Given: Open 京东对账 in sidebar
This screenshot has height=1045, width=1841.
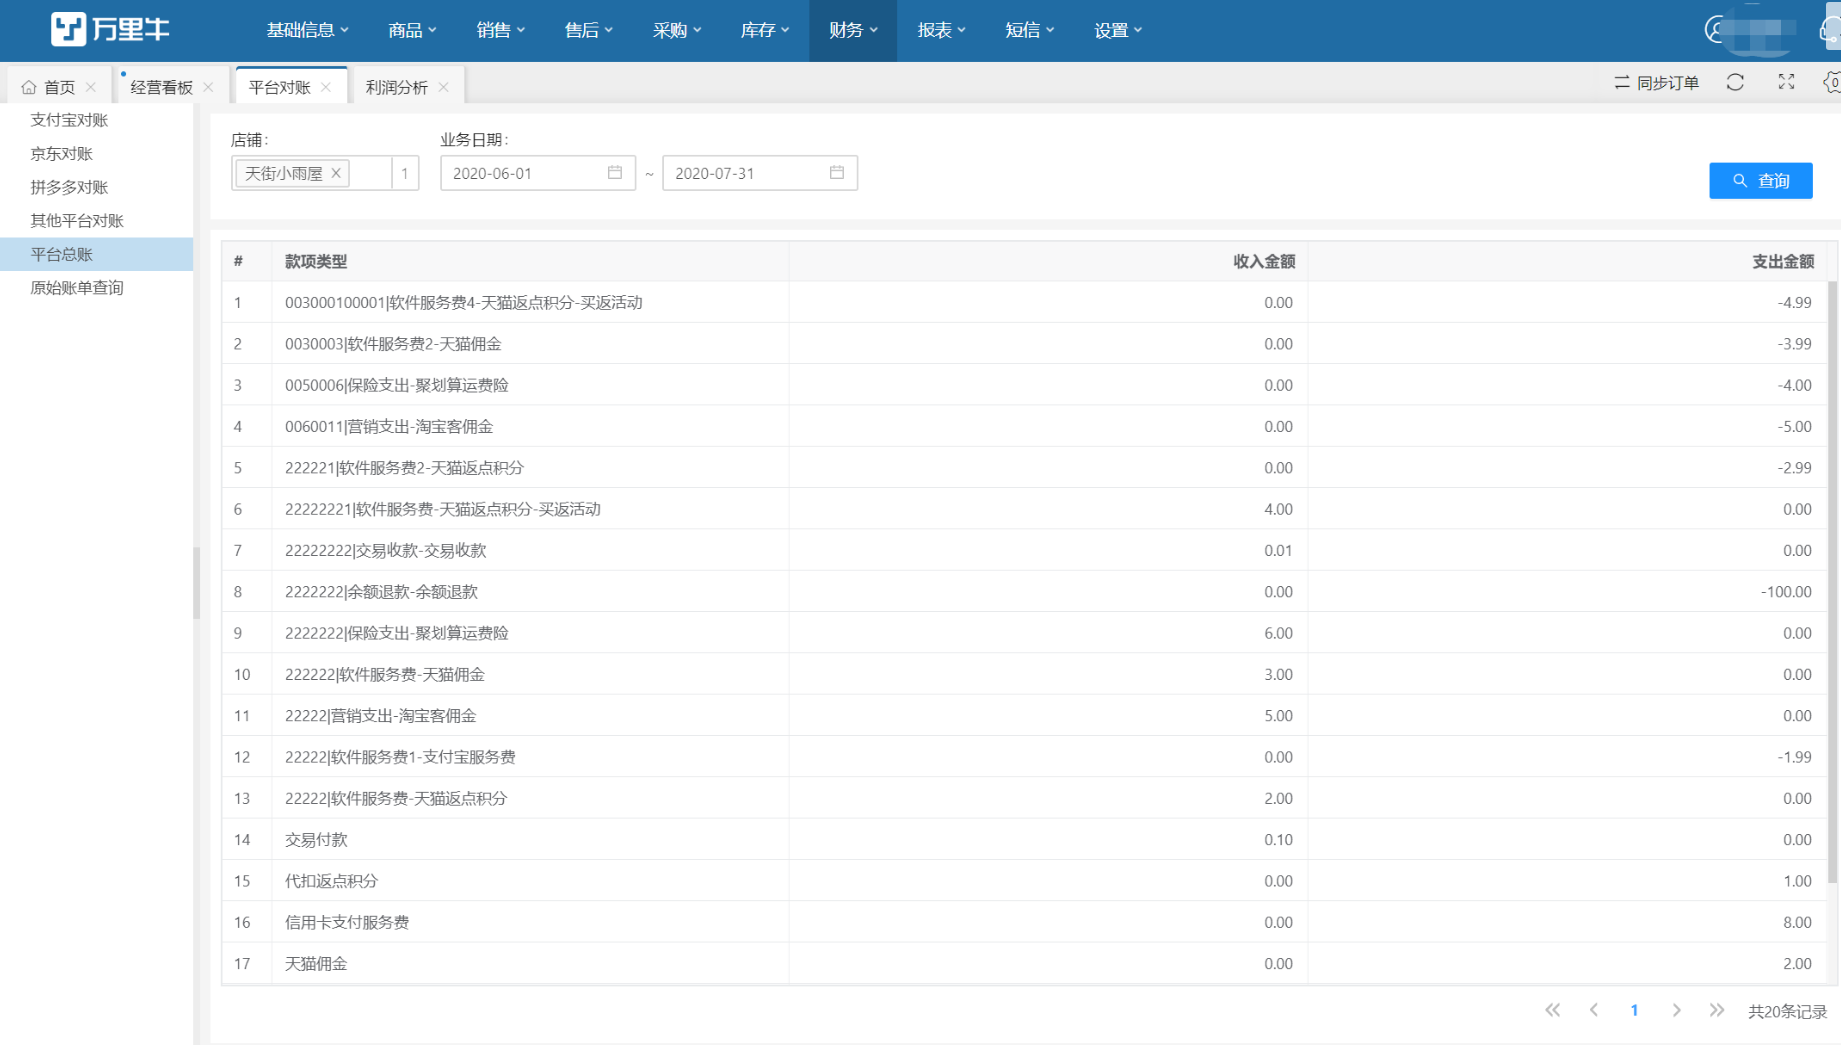Looking at the screenshot, I should click(x=61, y=154).
